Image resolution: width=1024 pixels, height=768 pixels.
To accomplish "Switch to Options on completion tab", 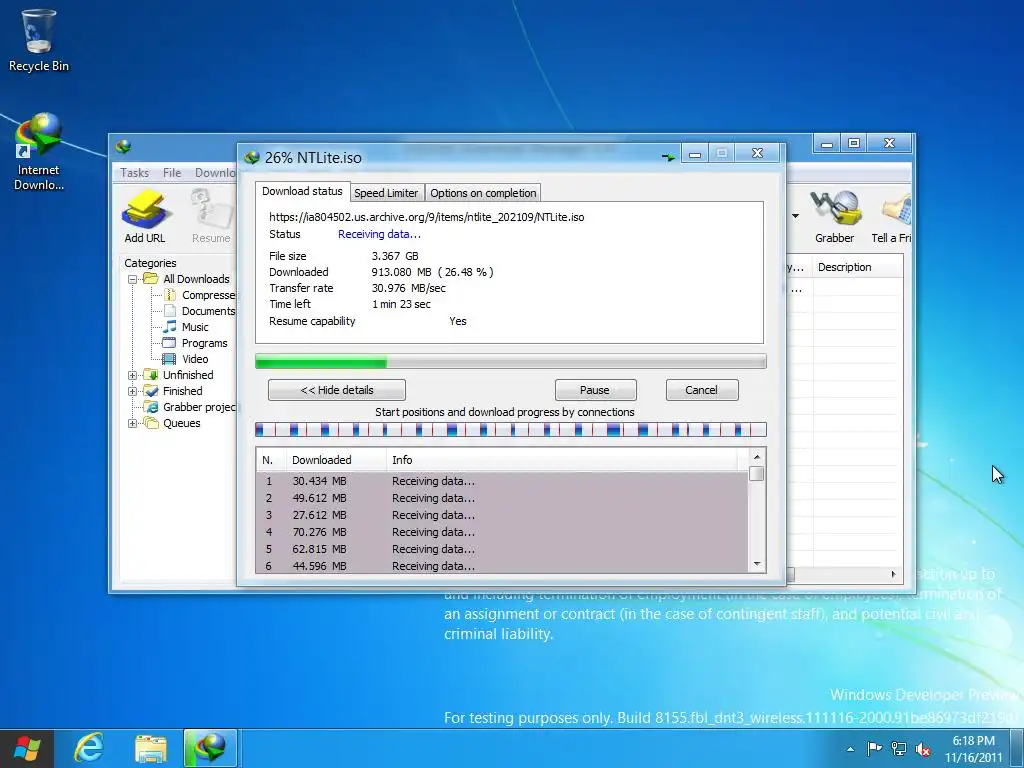I will [483, 193].
